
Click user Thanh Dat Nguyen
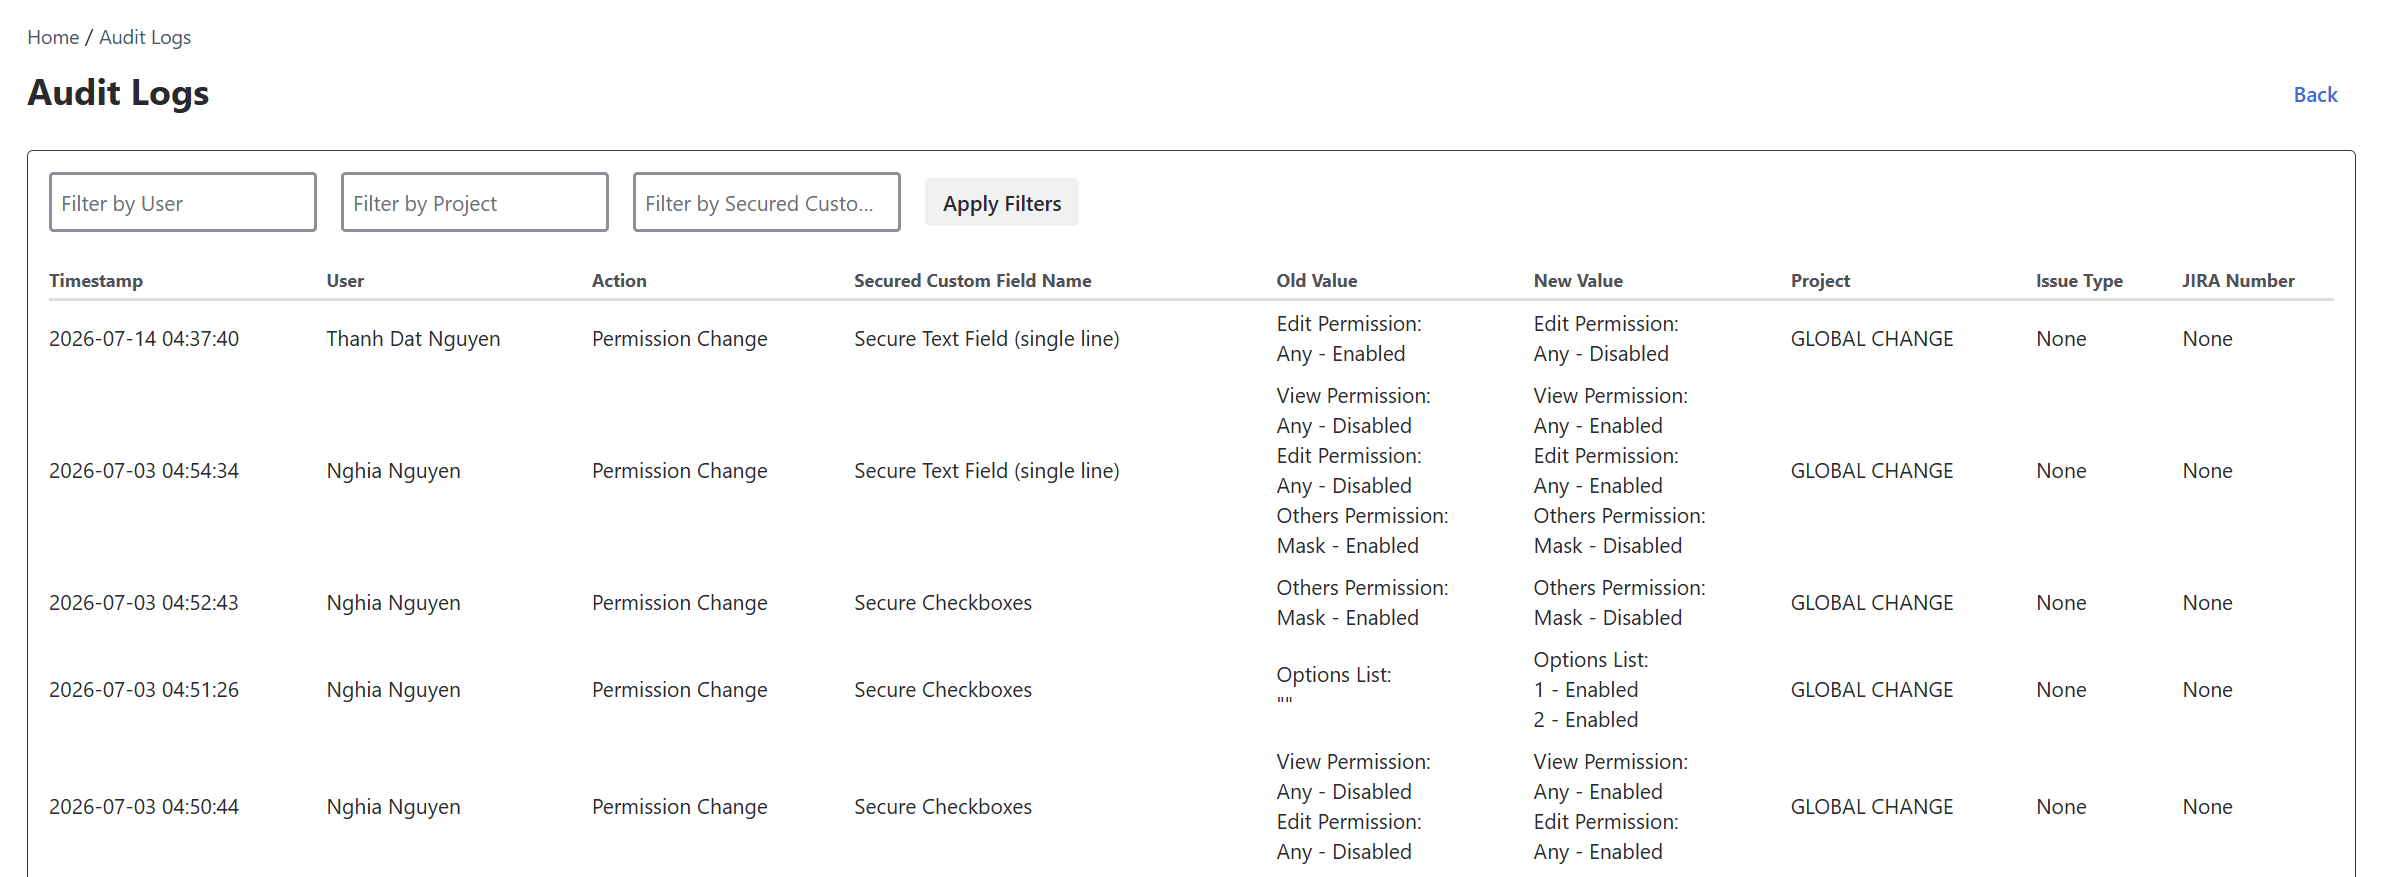click(x=413, y=339)
